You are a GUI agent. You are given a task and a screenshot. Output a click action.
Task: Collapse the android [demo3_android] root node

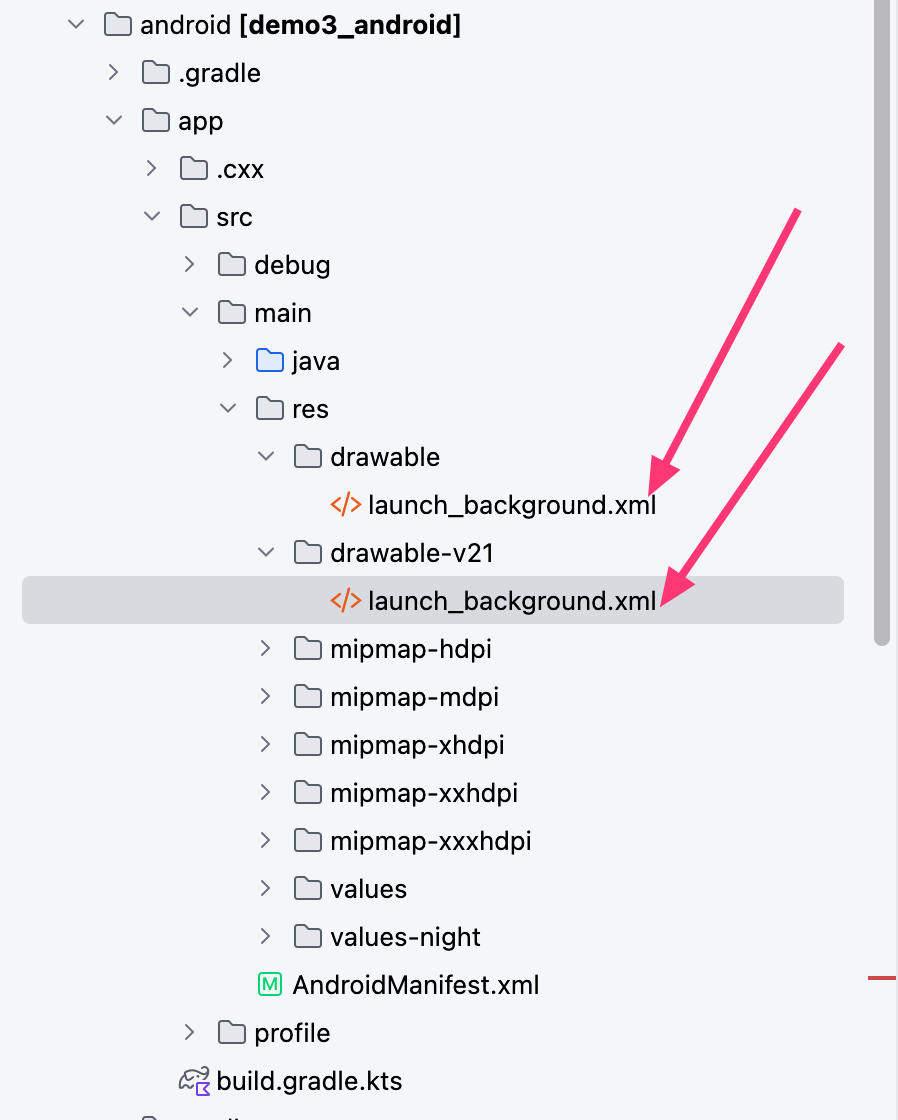click(76, 25)
